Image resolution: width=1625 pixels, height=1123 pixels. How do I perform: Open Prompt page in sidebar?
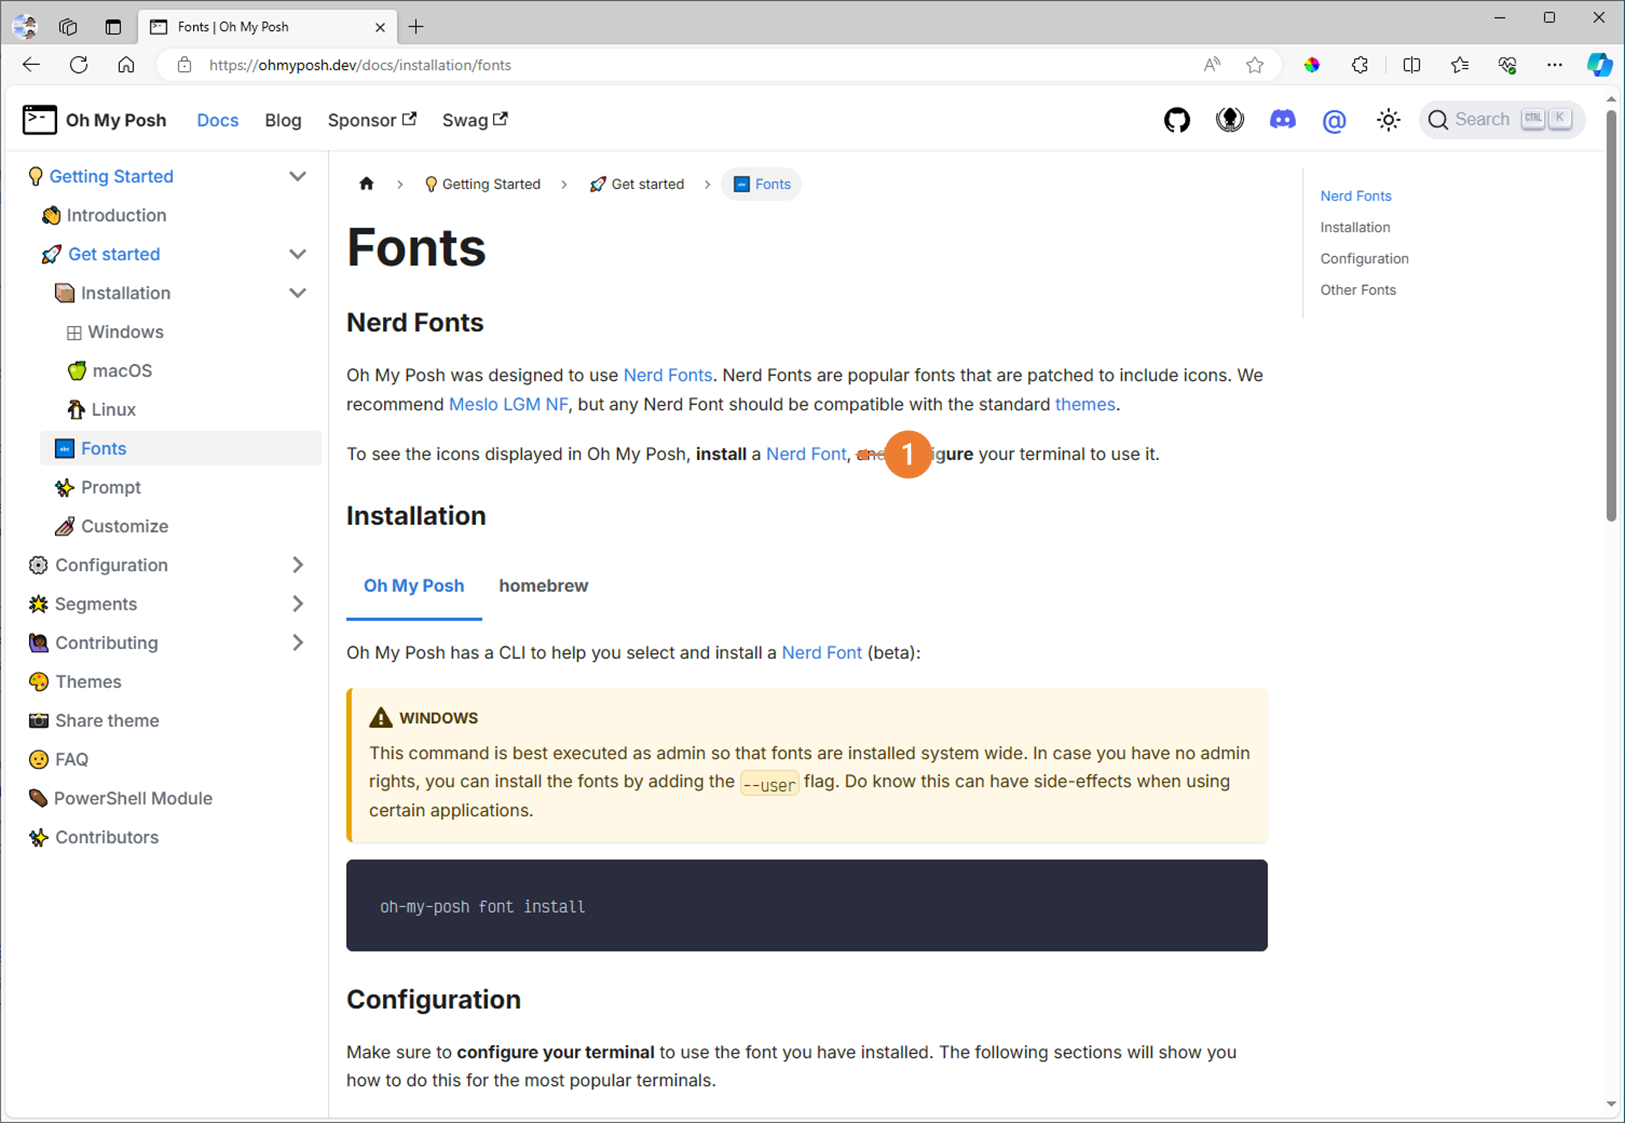110,488
